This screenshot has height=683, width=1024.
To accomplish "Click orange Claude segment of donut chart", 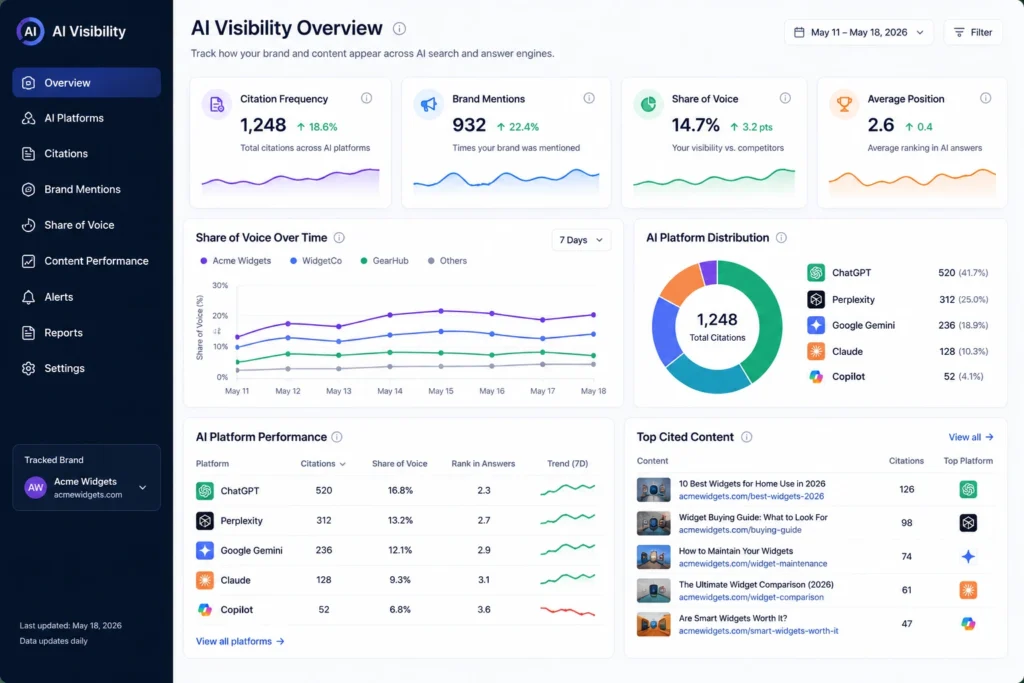I will point(680,283).
